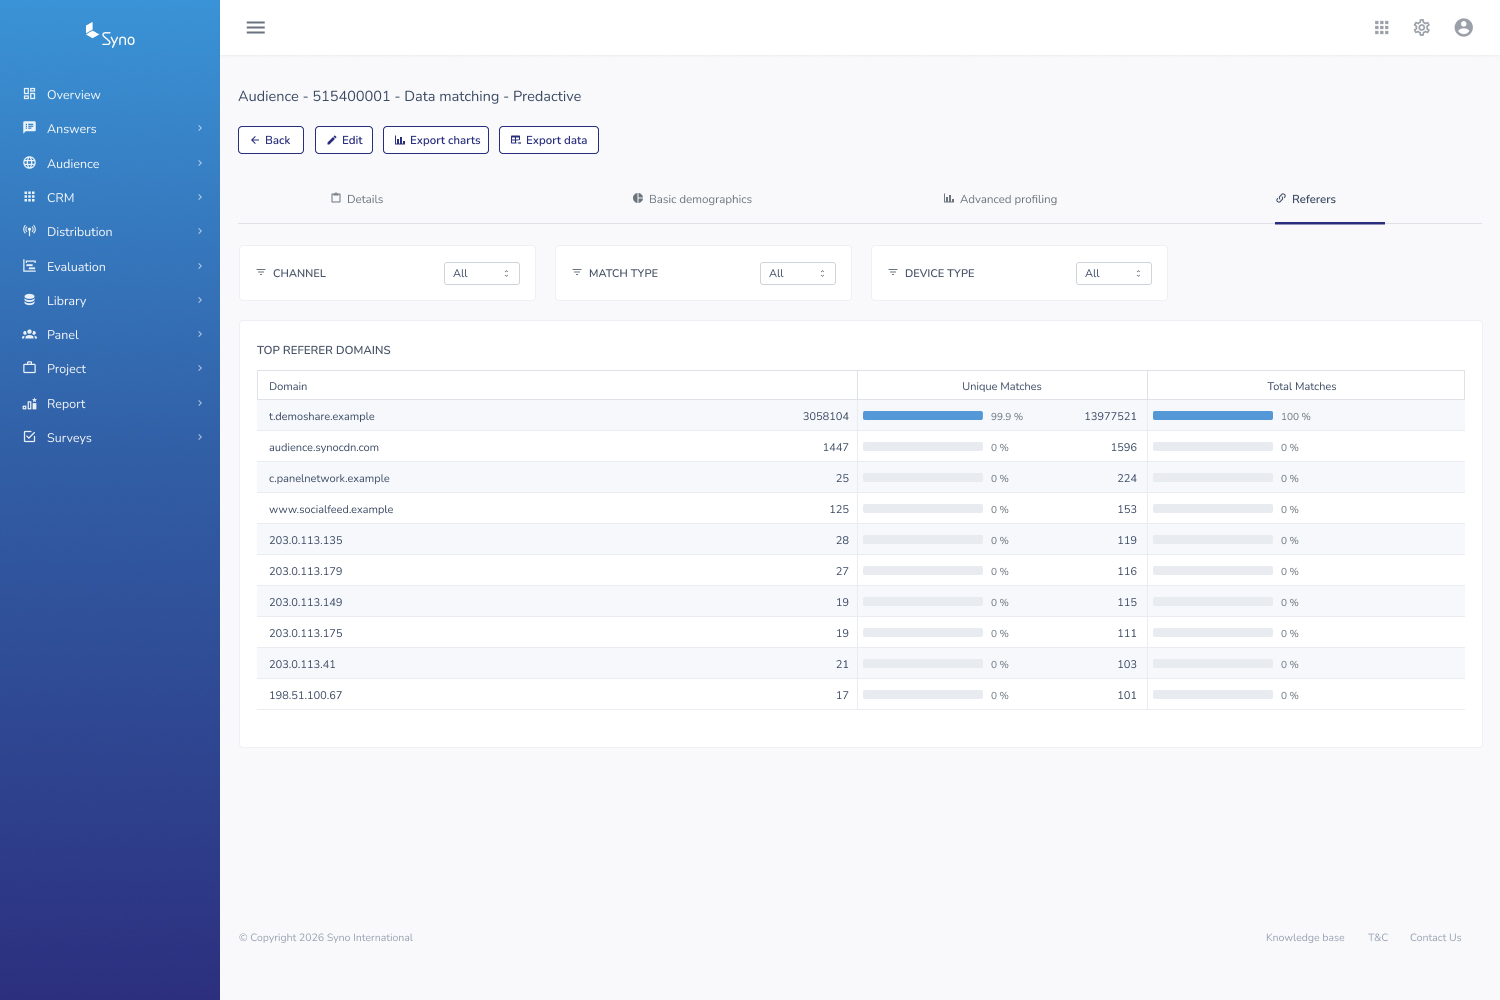Click the Edit button
1500x1000 pixels.
(x=344, y=140)
